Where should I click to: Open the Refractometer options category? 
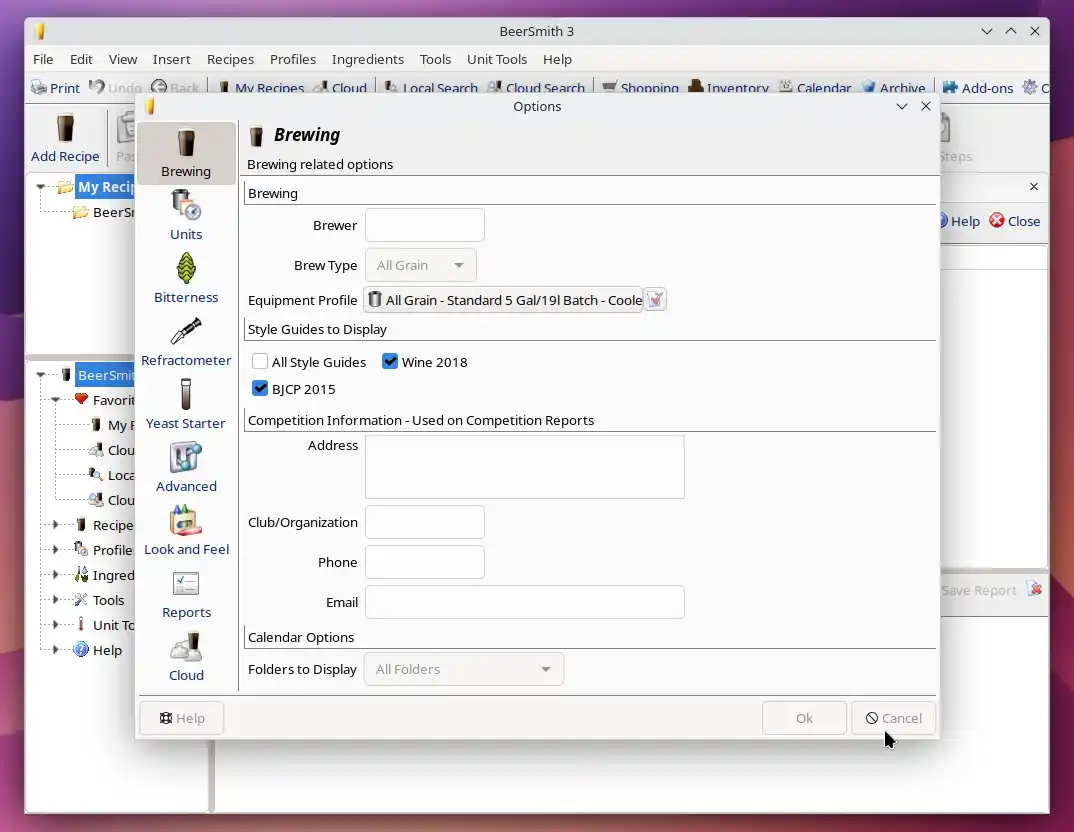[186, 342]
